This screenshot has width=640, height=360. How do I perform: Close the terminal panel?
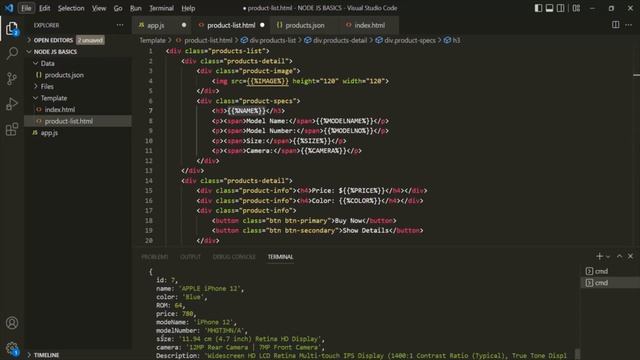point(631,256)
